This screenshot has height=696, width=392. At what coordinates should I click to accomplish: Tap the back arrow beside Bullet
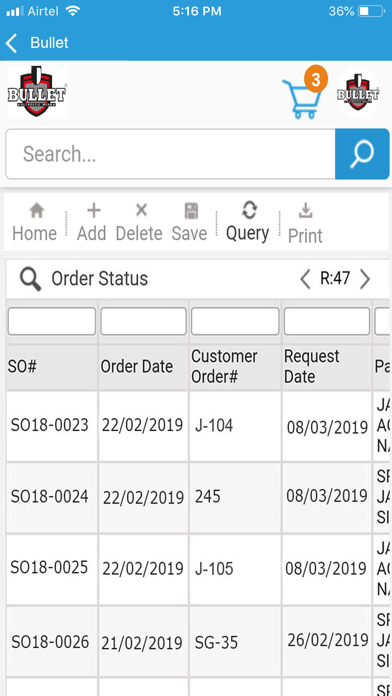12,43
